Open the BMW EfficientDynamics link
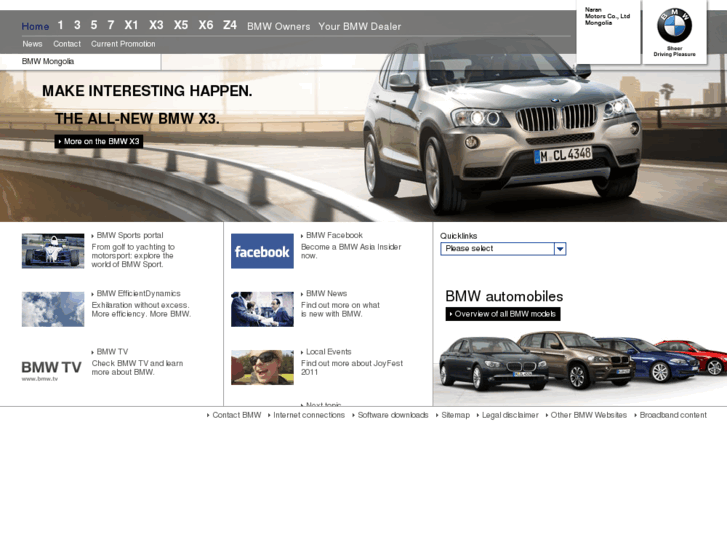The width and height of the screenshot is (727, 545). coord(138,294)
